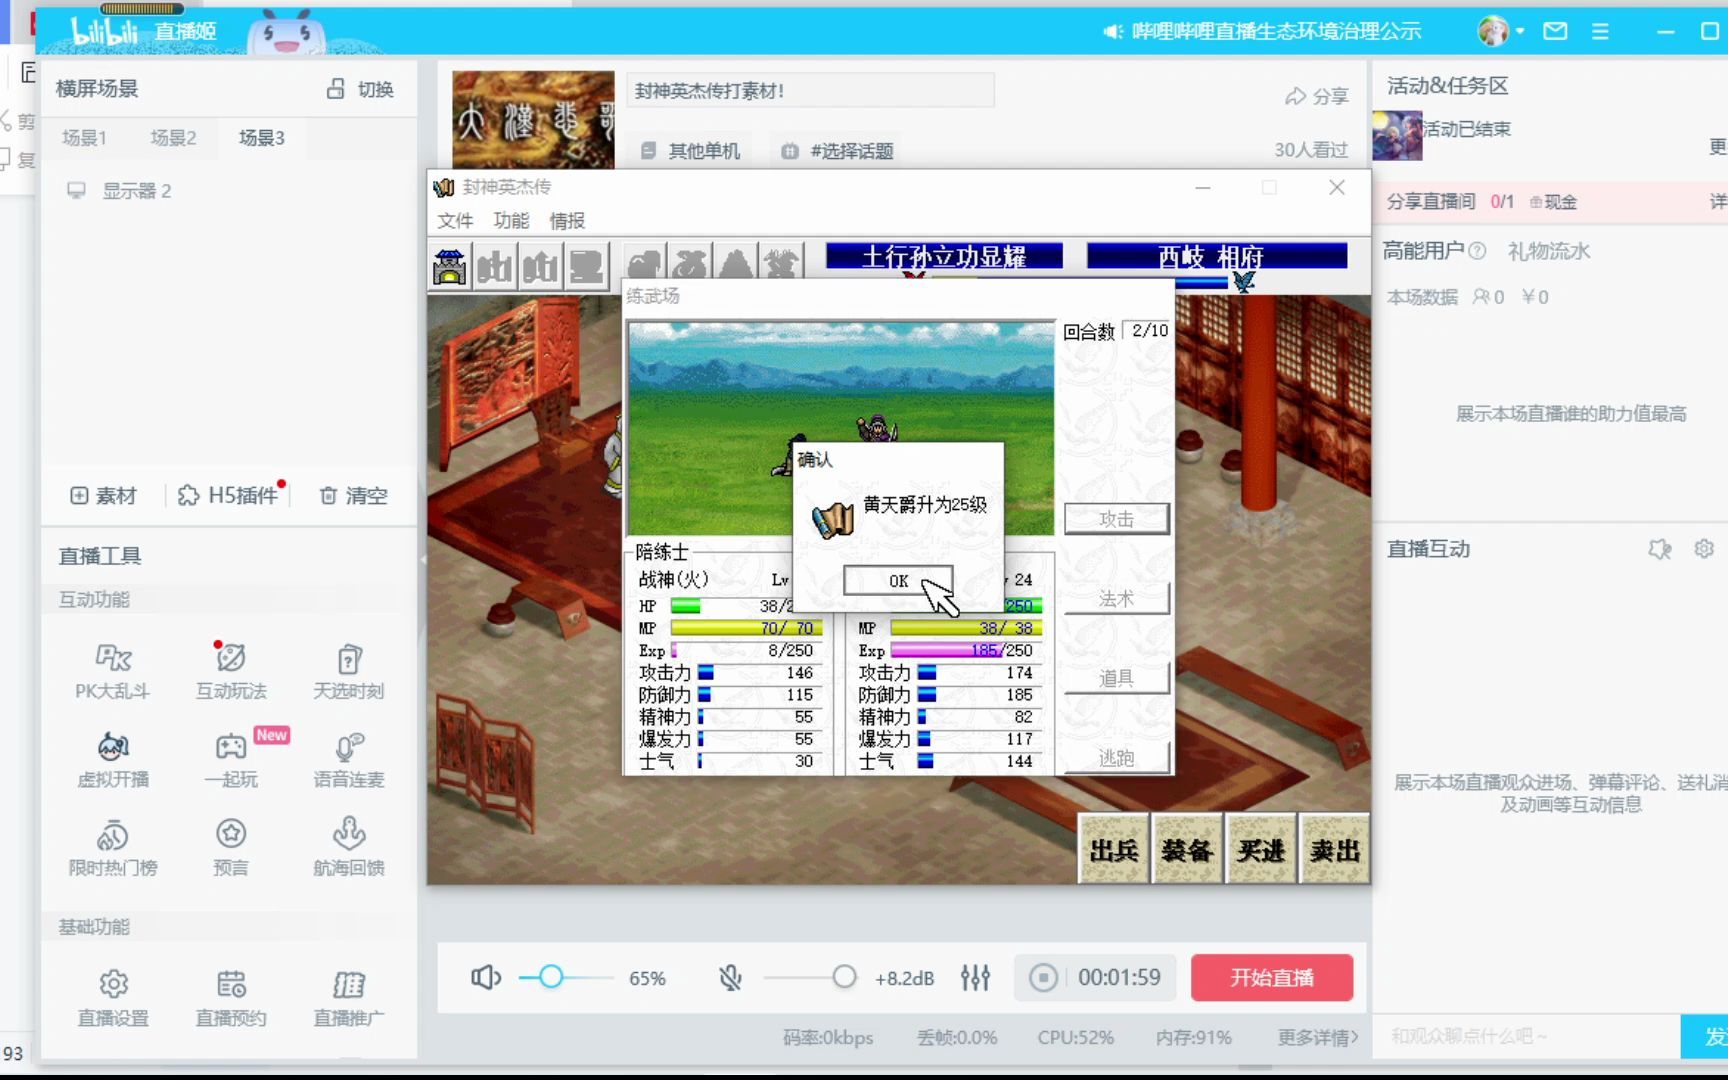Screen dimensions: 1728x1080
Task: Open 一起玩 tool
Action: click(231, 759)
